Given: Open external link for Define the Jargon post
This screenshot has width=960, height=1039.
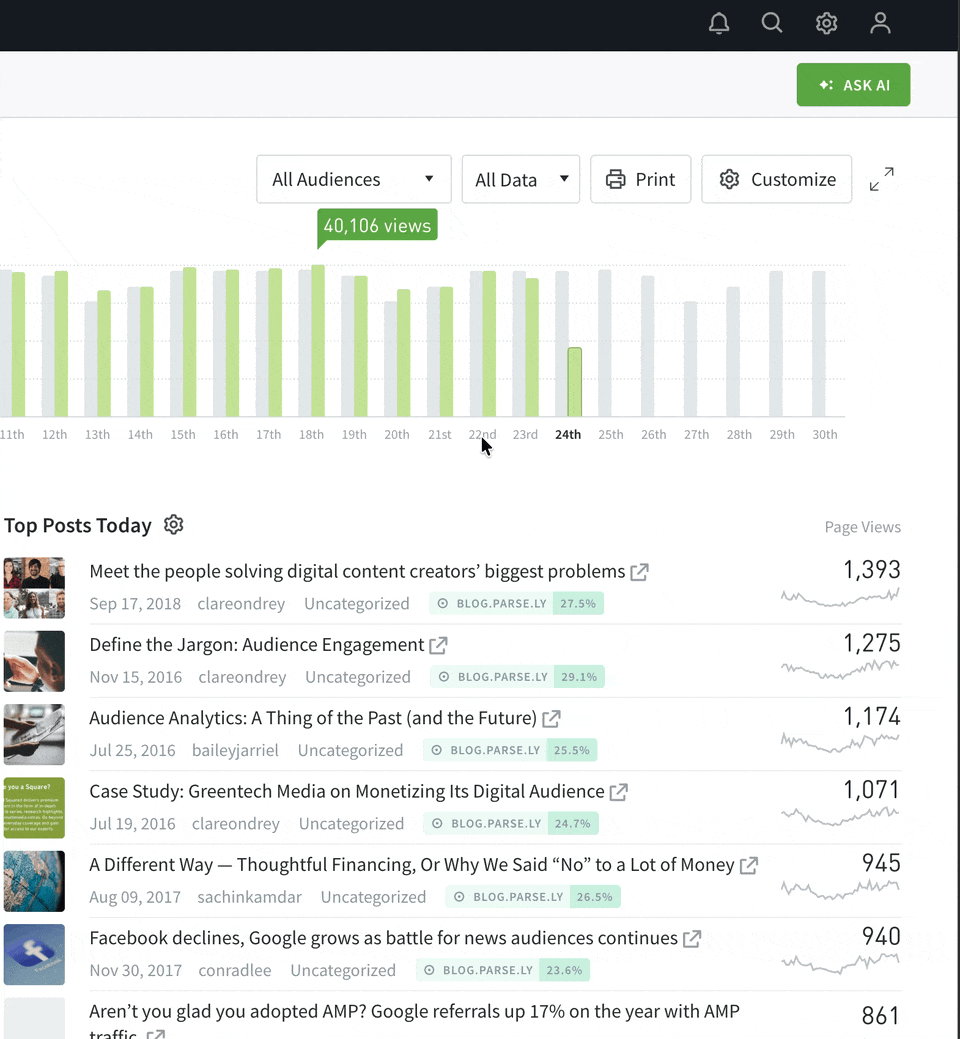Looking at the screenshot, I should tap(438, 646).
